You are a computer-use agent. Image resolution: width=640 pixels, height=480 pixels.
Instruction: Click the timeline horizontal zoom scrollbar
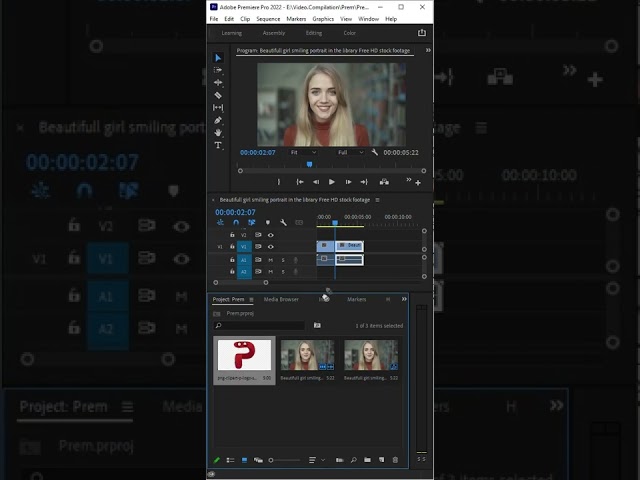(241, 282)
